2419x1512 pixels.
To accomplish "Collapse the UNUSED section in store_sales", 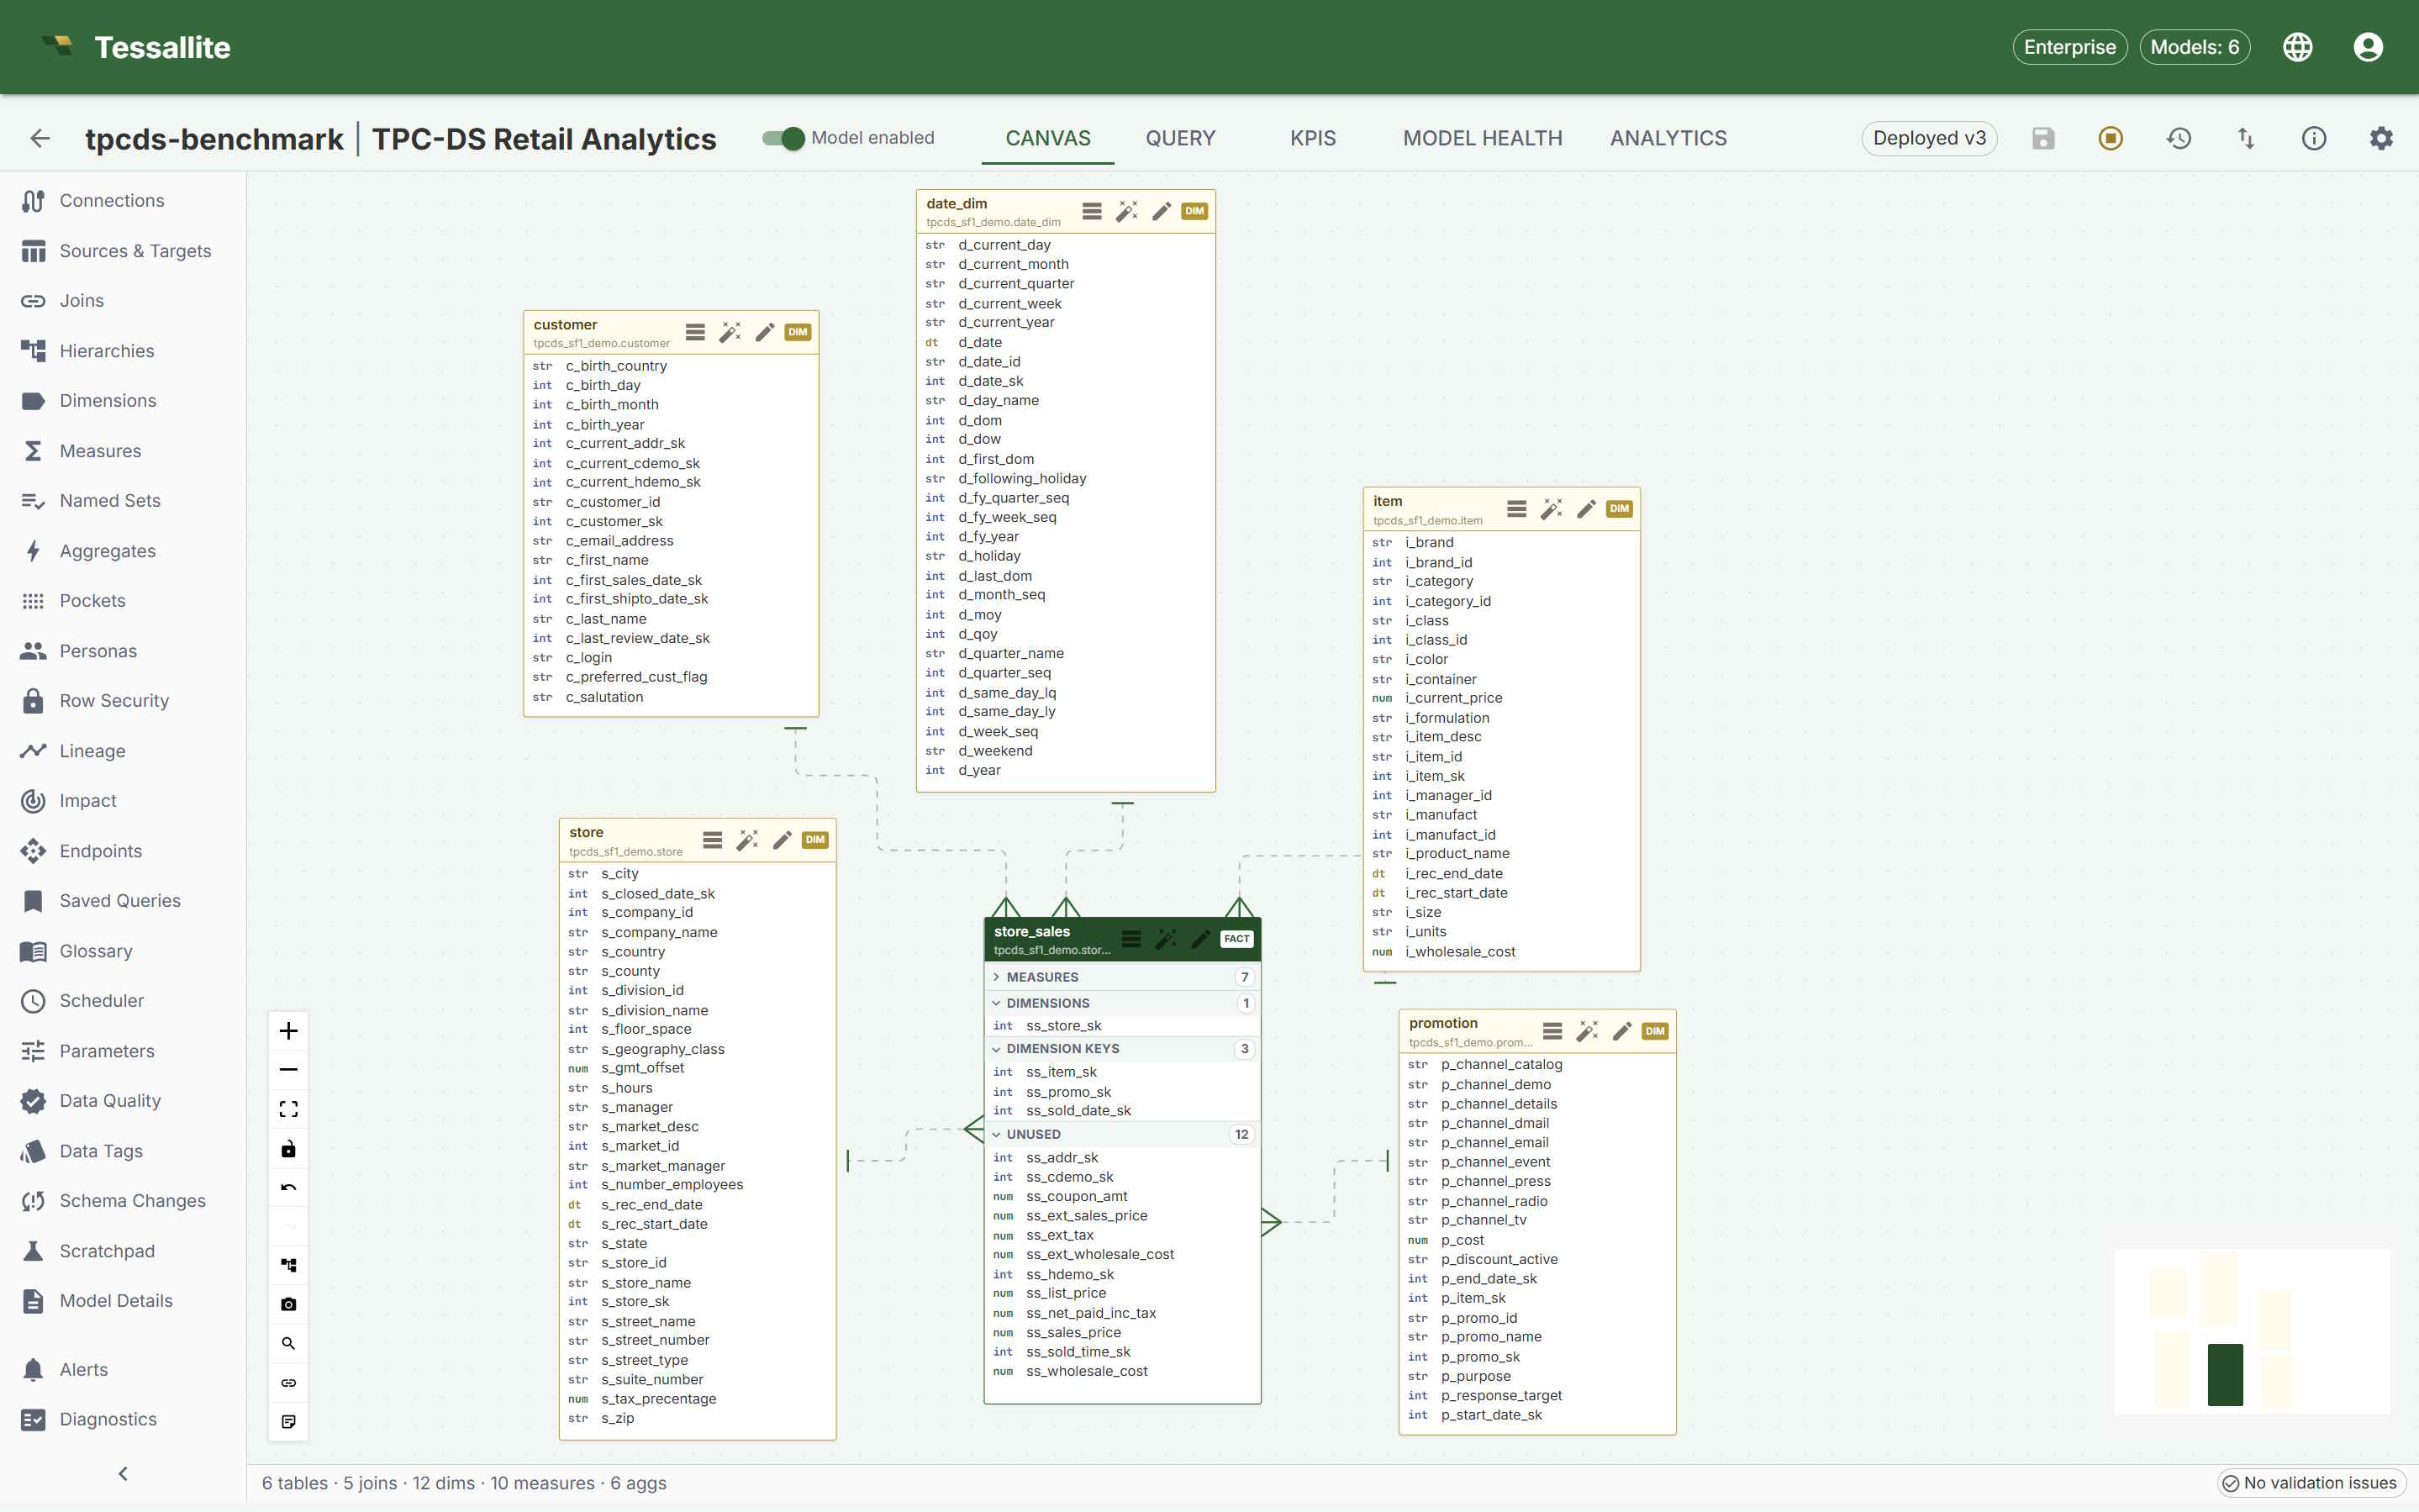I will pyautogui.click(x=1122, y=1134).
